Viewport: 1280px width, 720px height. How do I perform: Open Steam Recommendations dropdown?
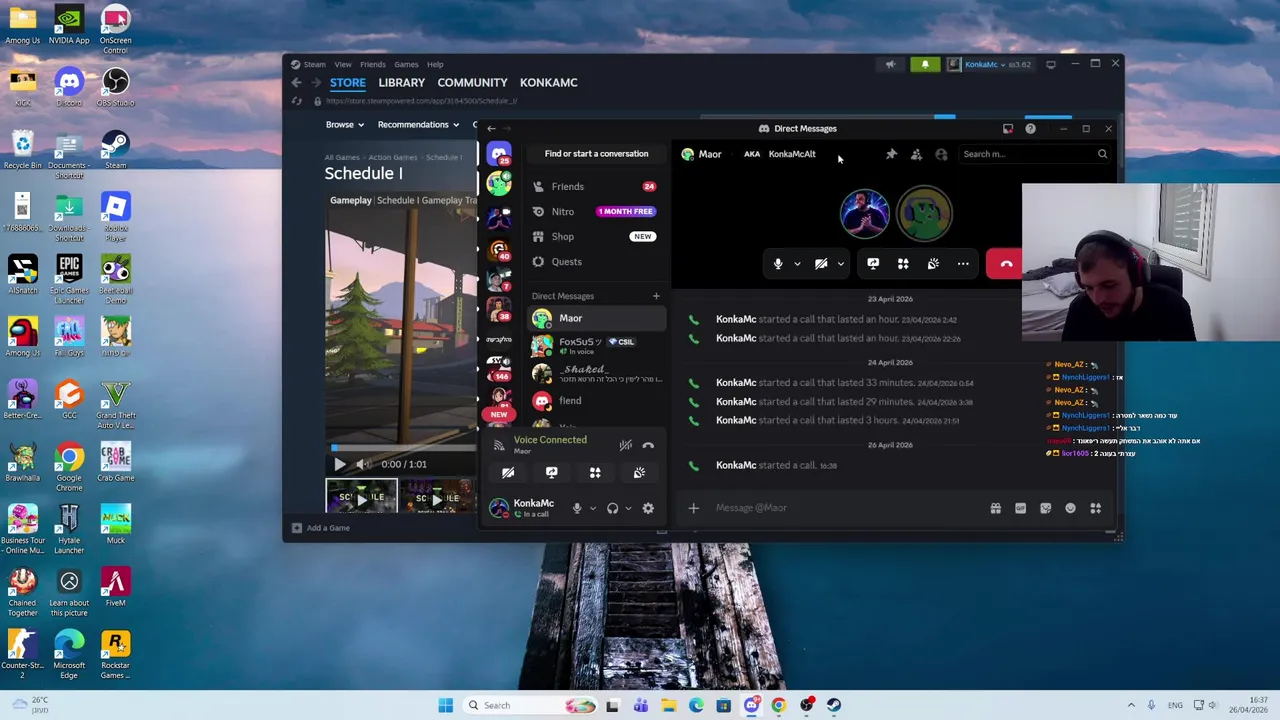(x=418, y=125)
